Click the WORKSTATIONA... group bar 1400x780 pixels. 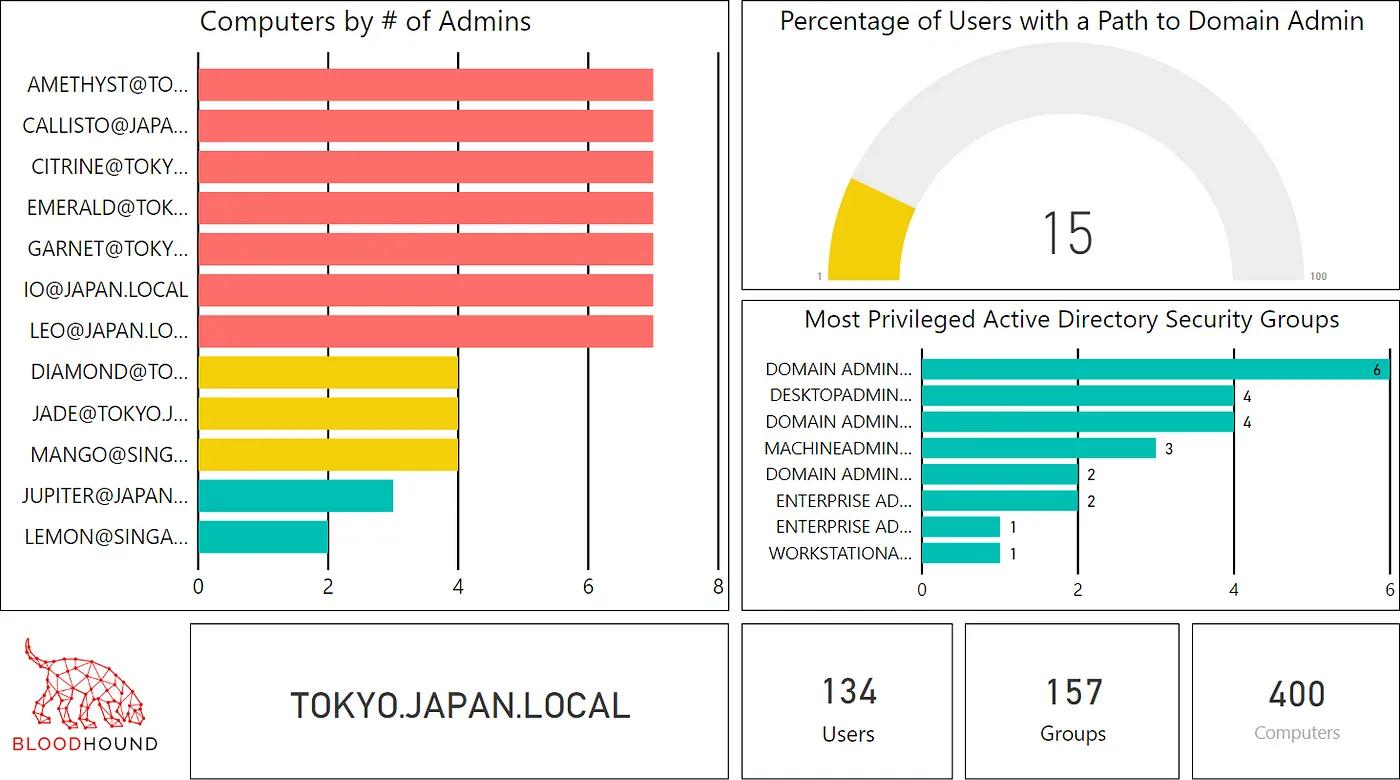point(961,553)
